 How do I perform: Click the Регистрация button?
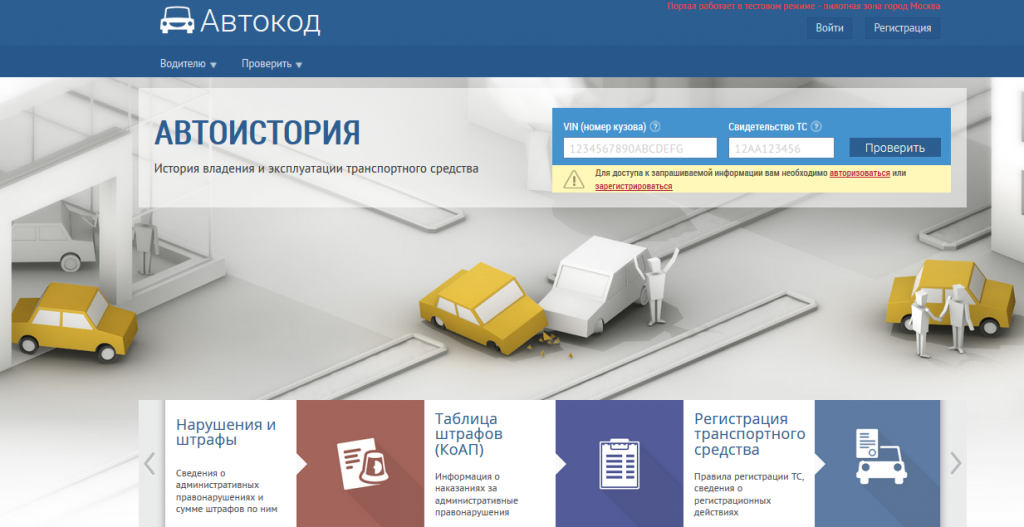(902, 28)
